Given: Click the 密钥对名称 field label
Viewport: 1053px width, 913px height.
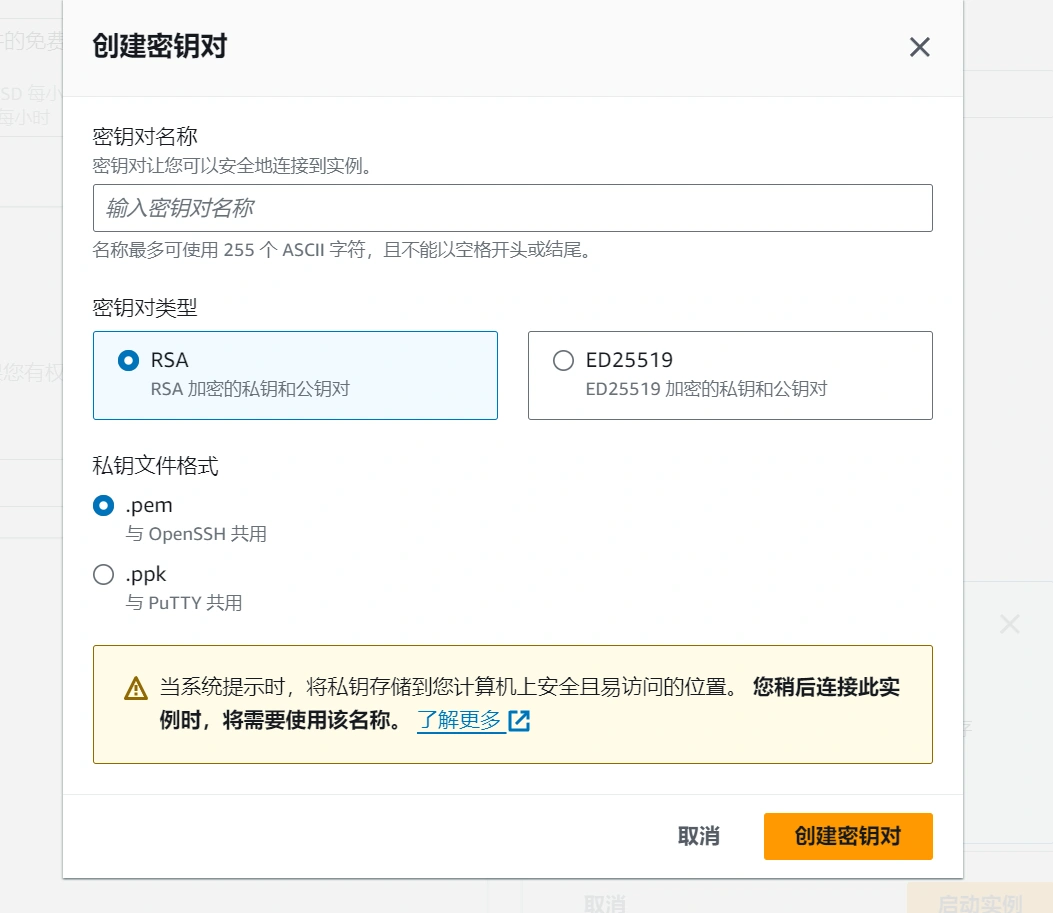Looking at the screenshot, I should click(145, 137).
